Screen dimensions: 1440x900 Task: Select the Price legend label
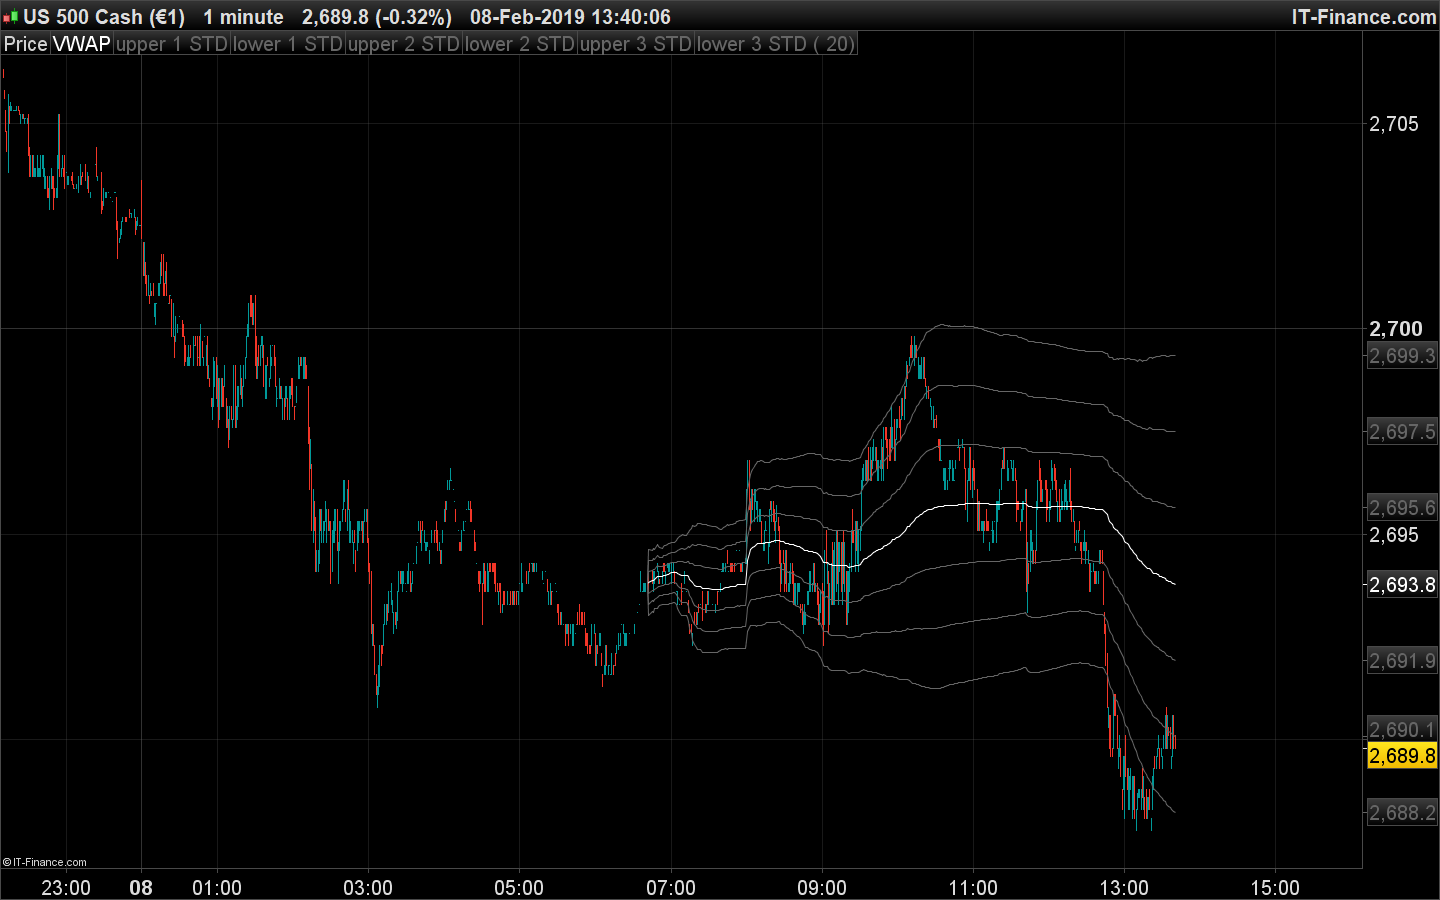click(x=26, y=44)
